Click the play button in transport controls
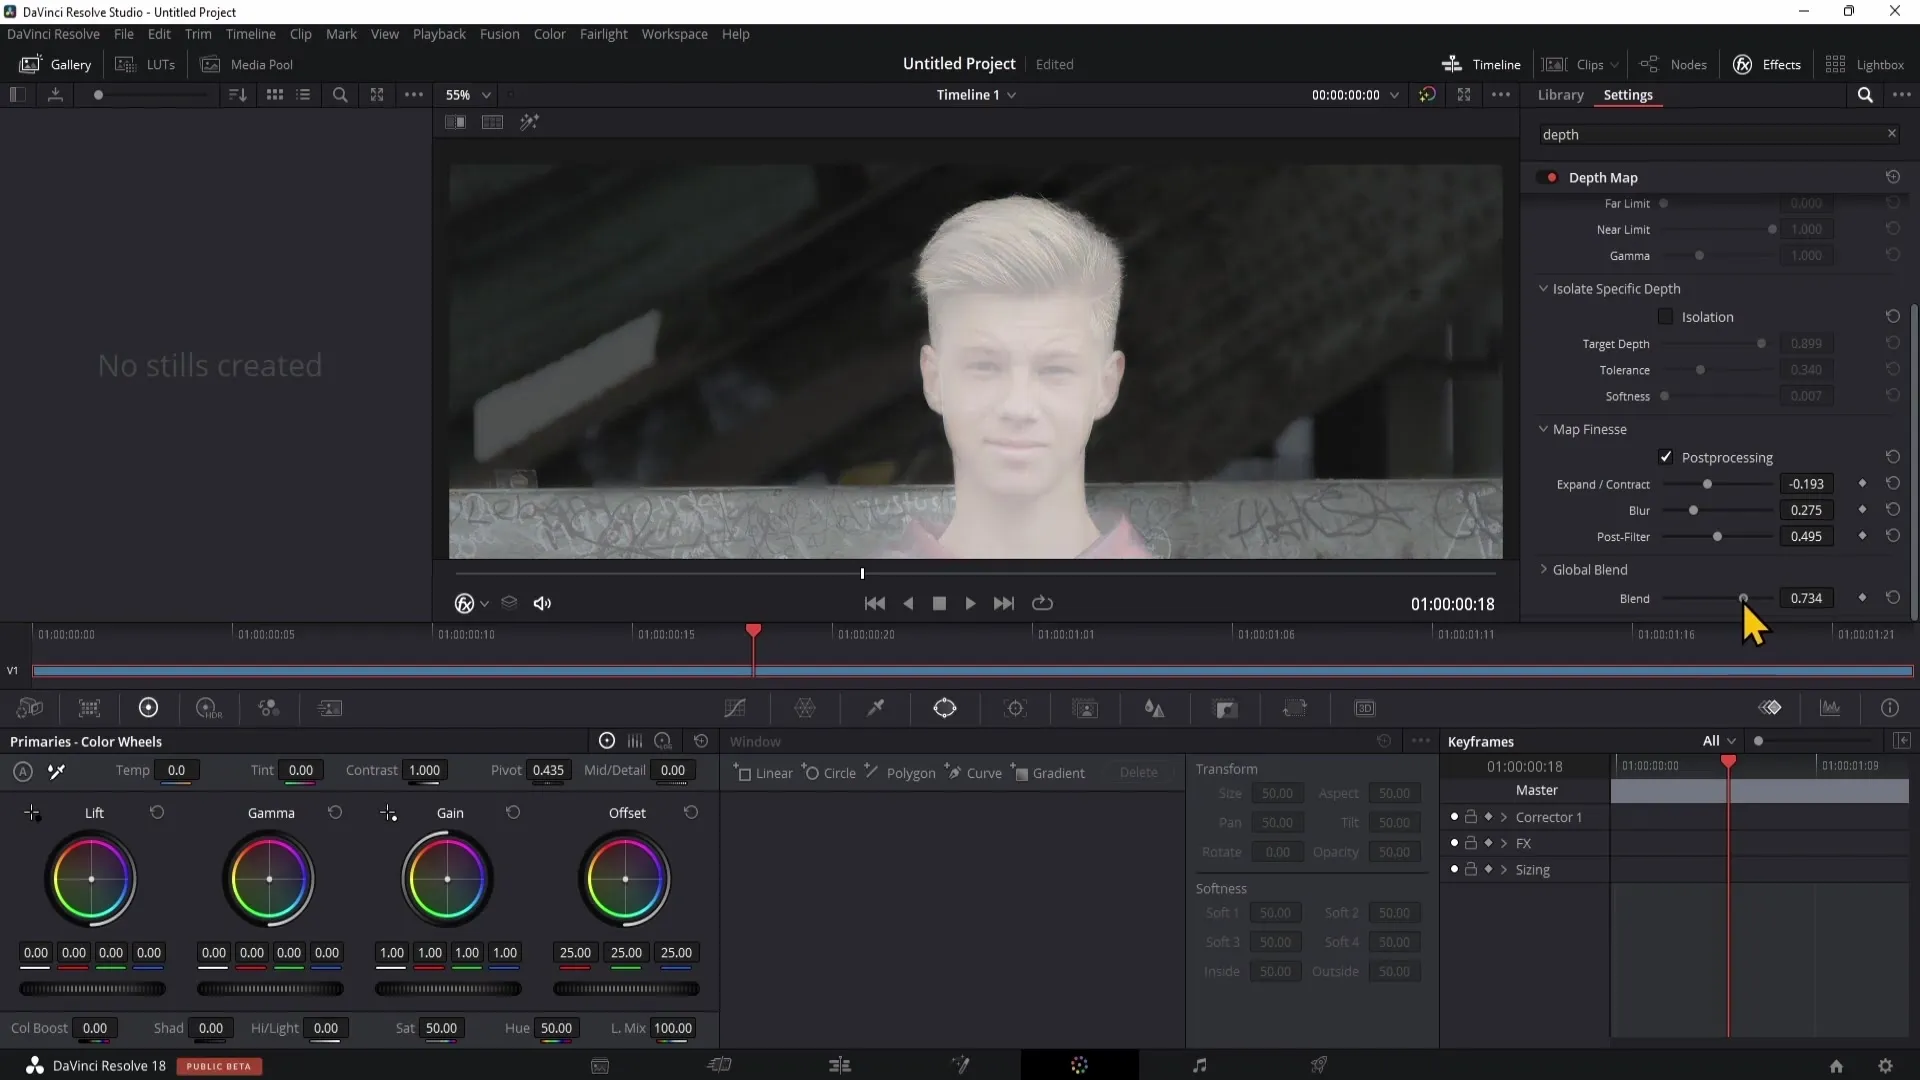1920x1080 pixels. coord(971,604)
